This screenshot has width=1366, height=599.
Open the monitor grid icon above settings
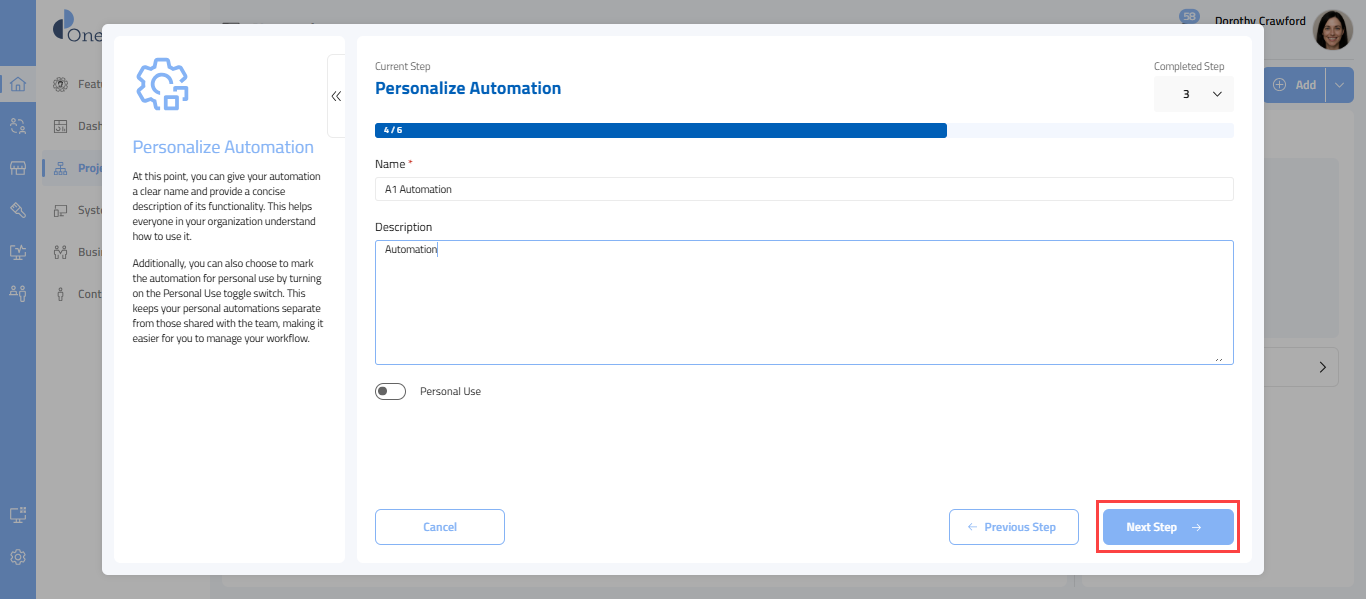point(18,515)
